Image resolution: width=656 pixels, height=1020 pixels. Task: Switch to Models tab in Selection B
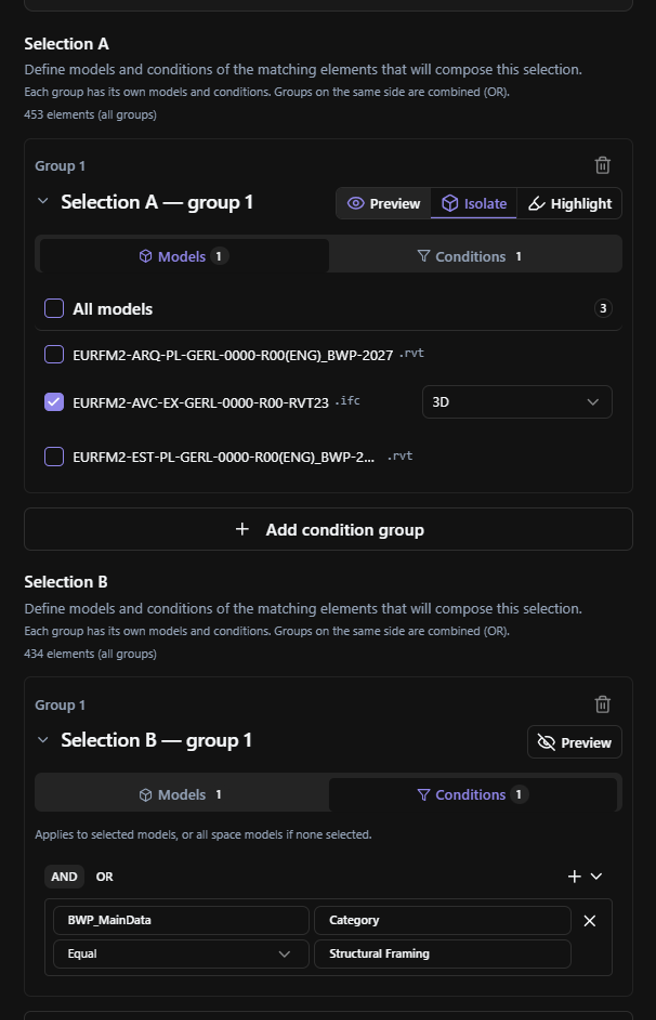[x=182, y=795]
